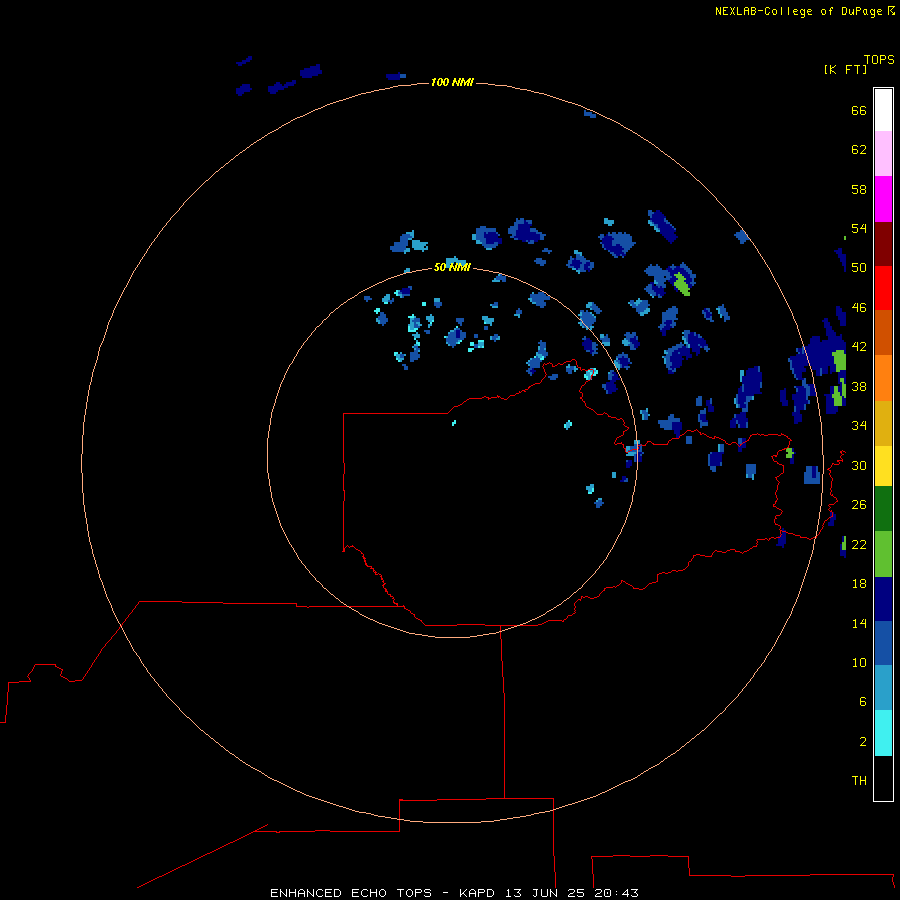Image resolution: width=900 pixels, height=900 pixels.
Task: Click the 13 JUN 25 date text
Action: click(x=547, y=893)
